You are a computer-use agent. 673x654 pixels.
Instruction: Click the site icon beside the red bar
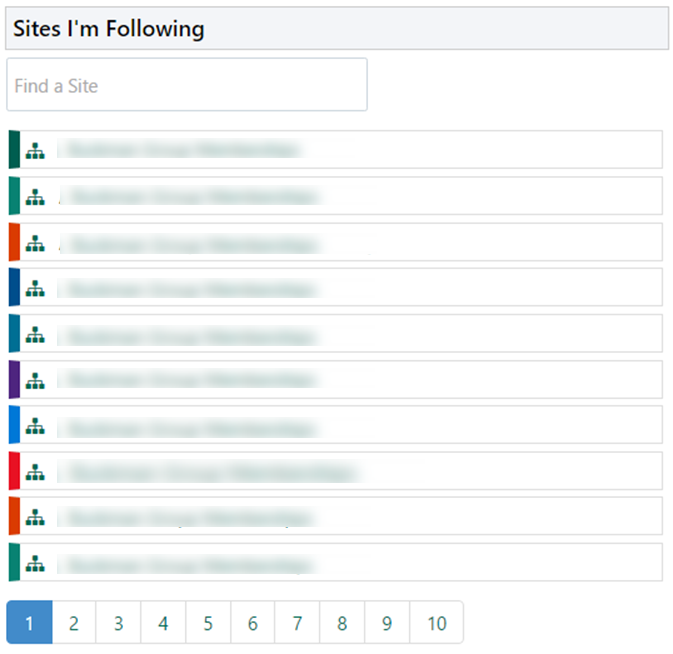coord(35,471)
